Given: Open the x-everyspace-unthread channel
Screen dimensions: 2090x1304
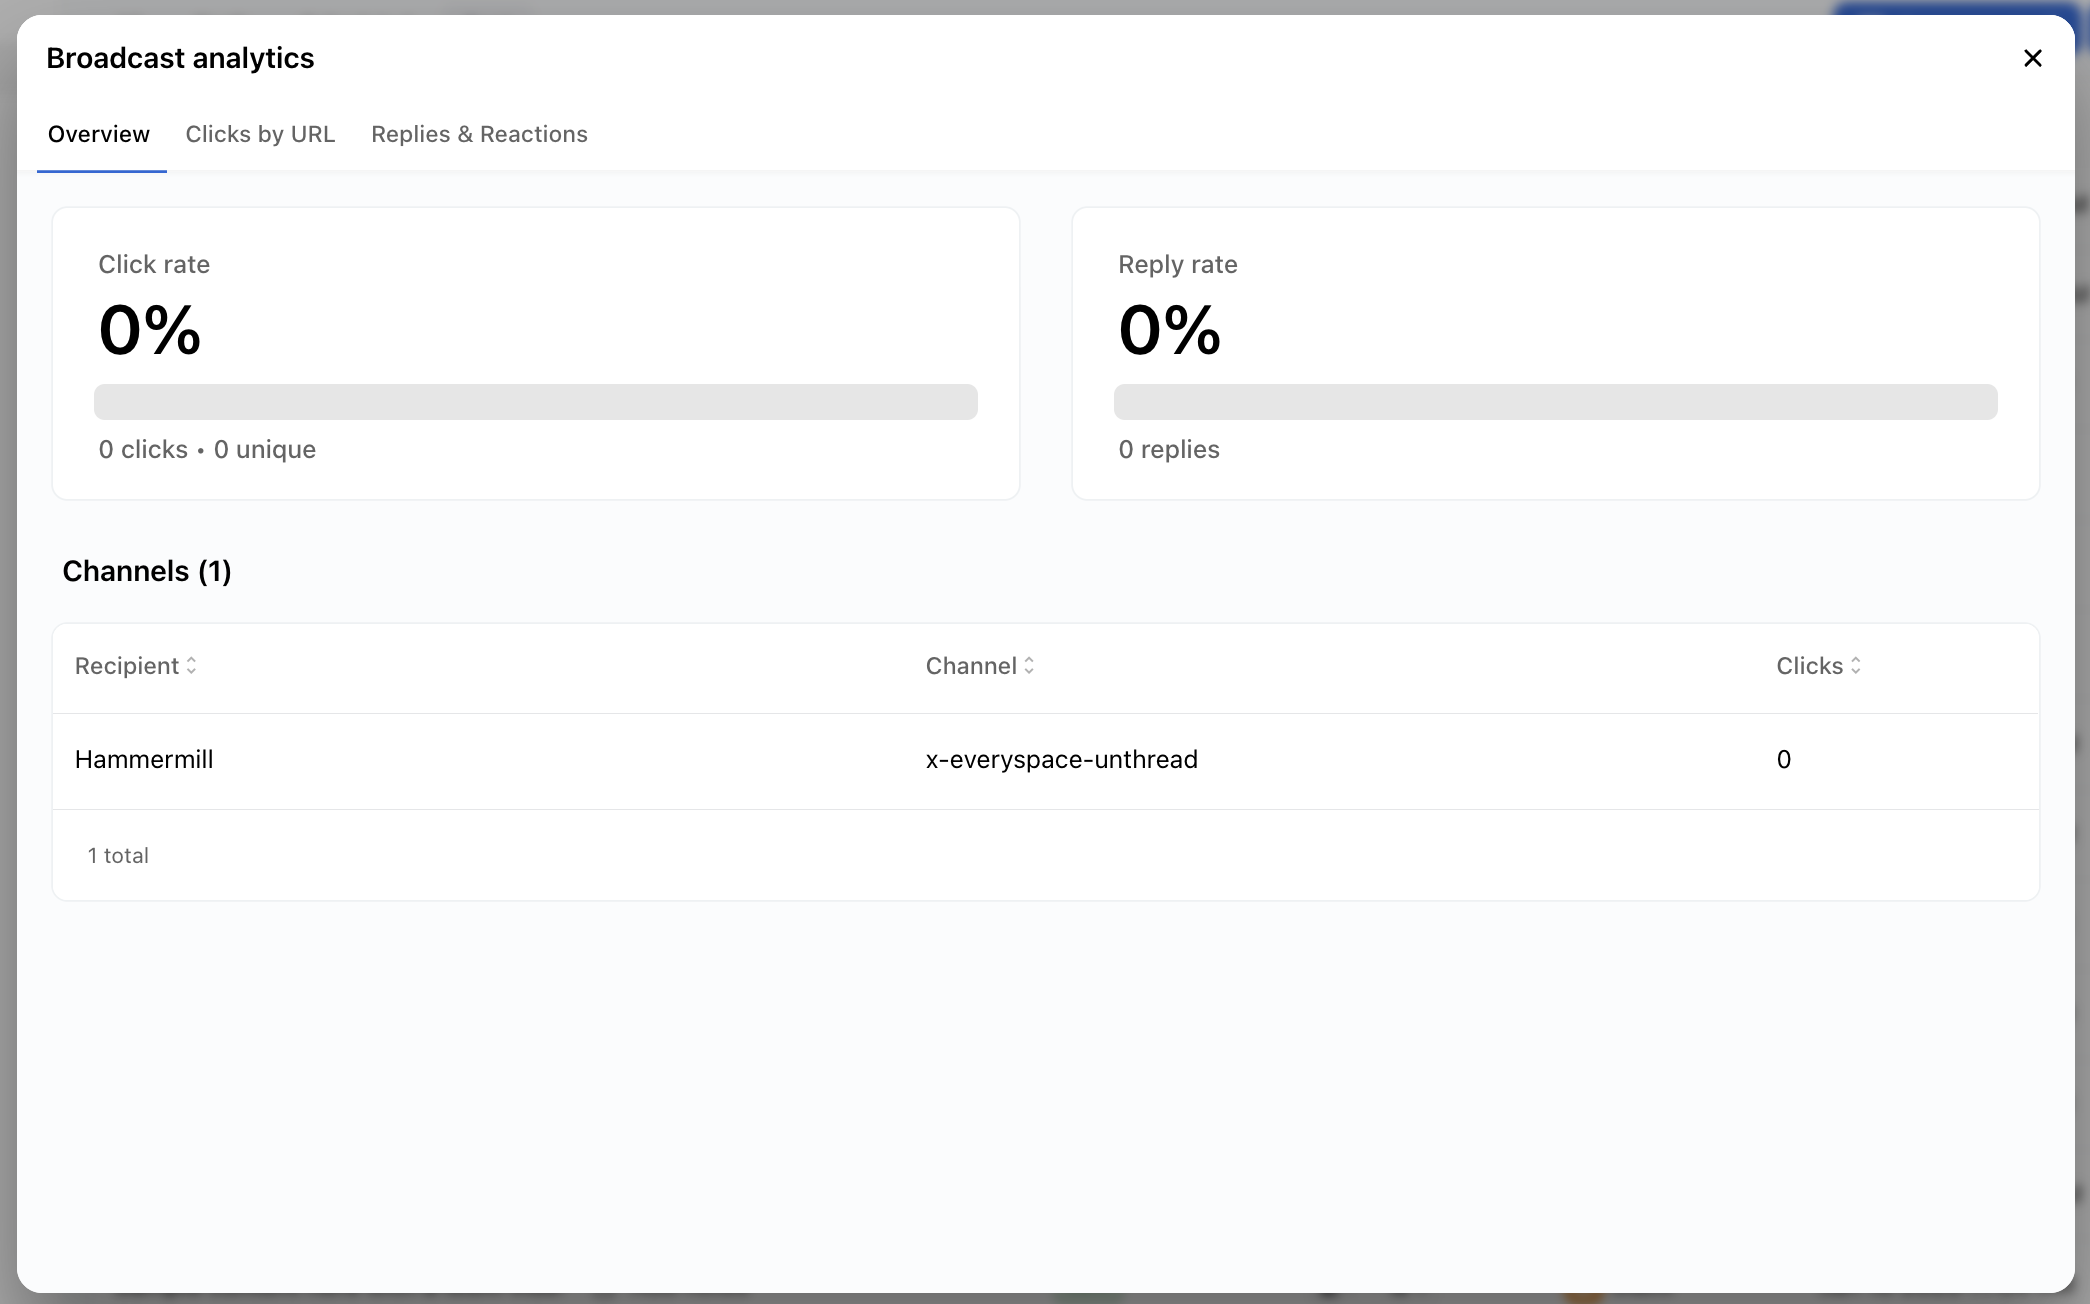Looking at the screenshot, I should (1061, 759).
